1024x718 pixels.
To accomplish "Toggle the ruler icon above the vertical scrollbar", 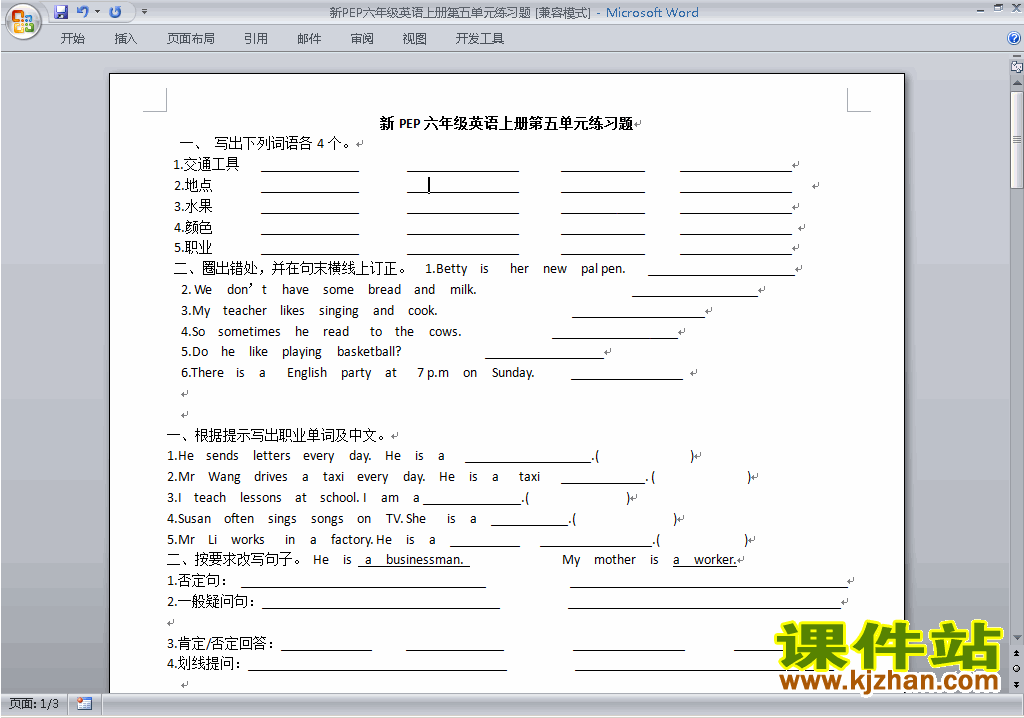I will 1016,66.
